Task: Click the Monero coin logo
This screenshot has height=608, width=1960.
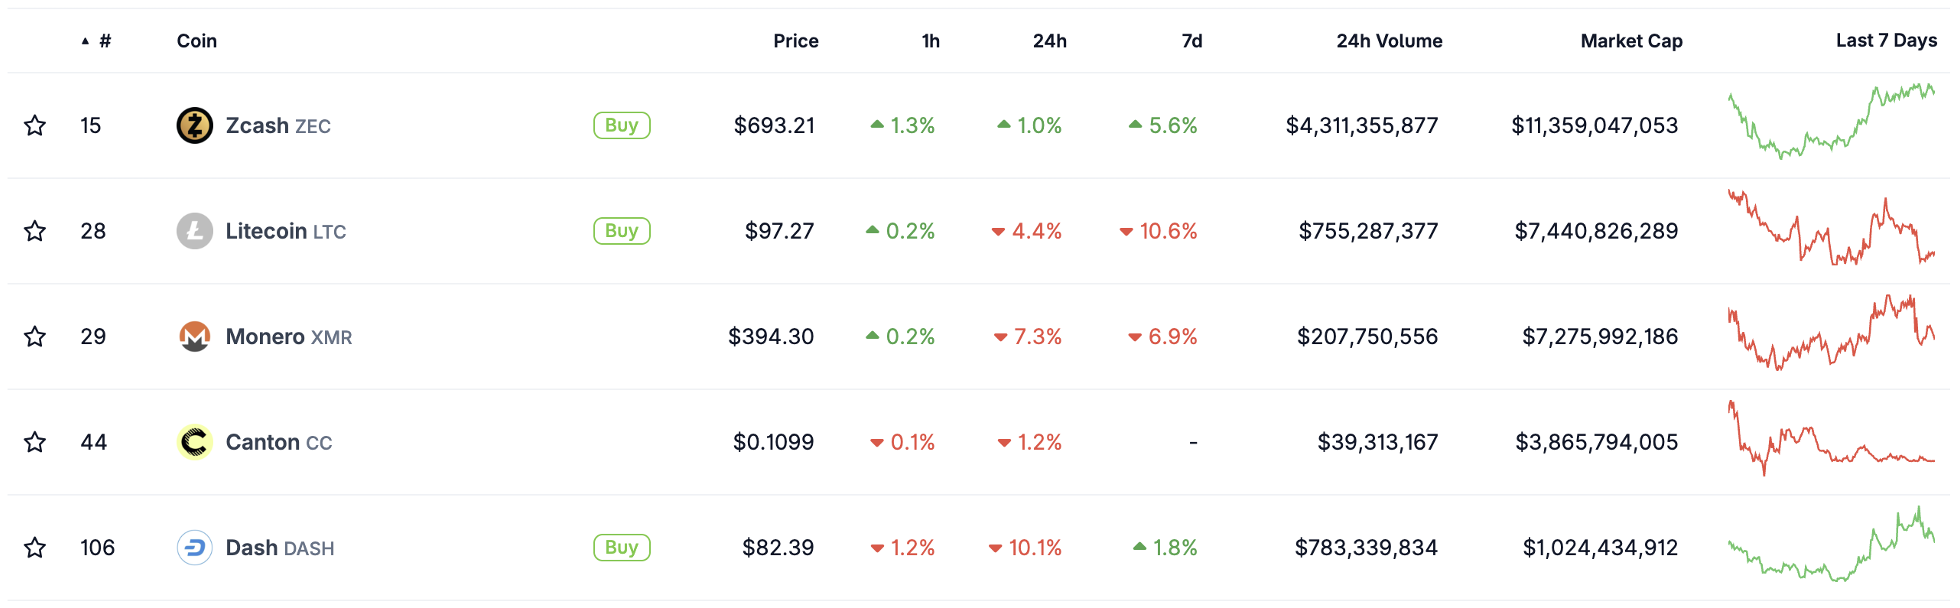Action: pos(195,336)
